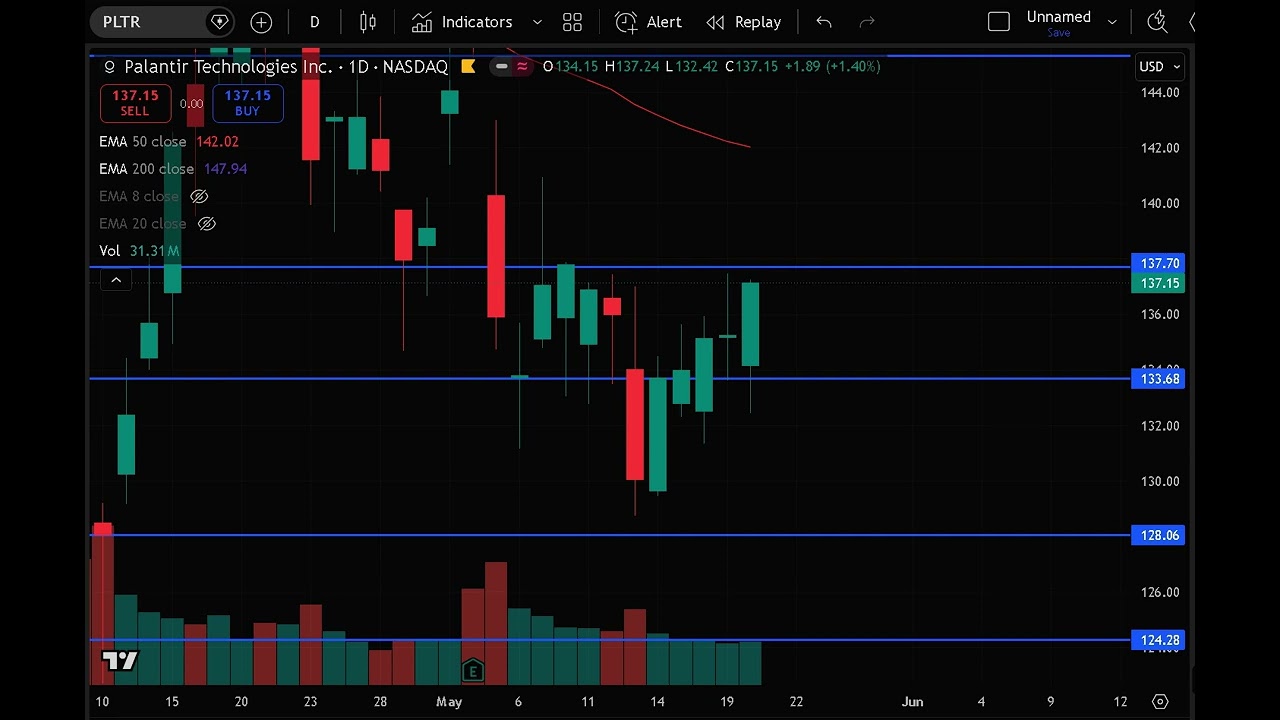Viewport: 1280px width, 720px height.
Task: Redo the chart action
Action: pyautogui.click(x=867, y=22)
